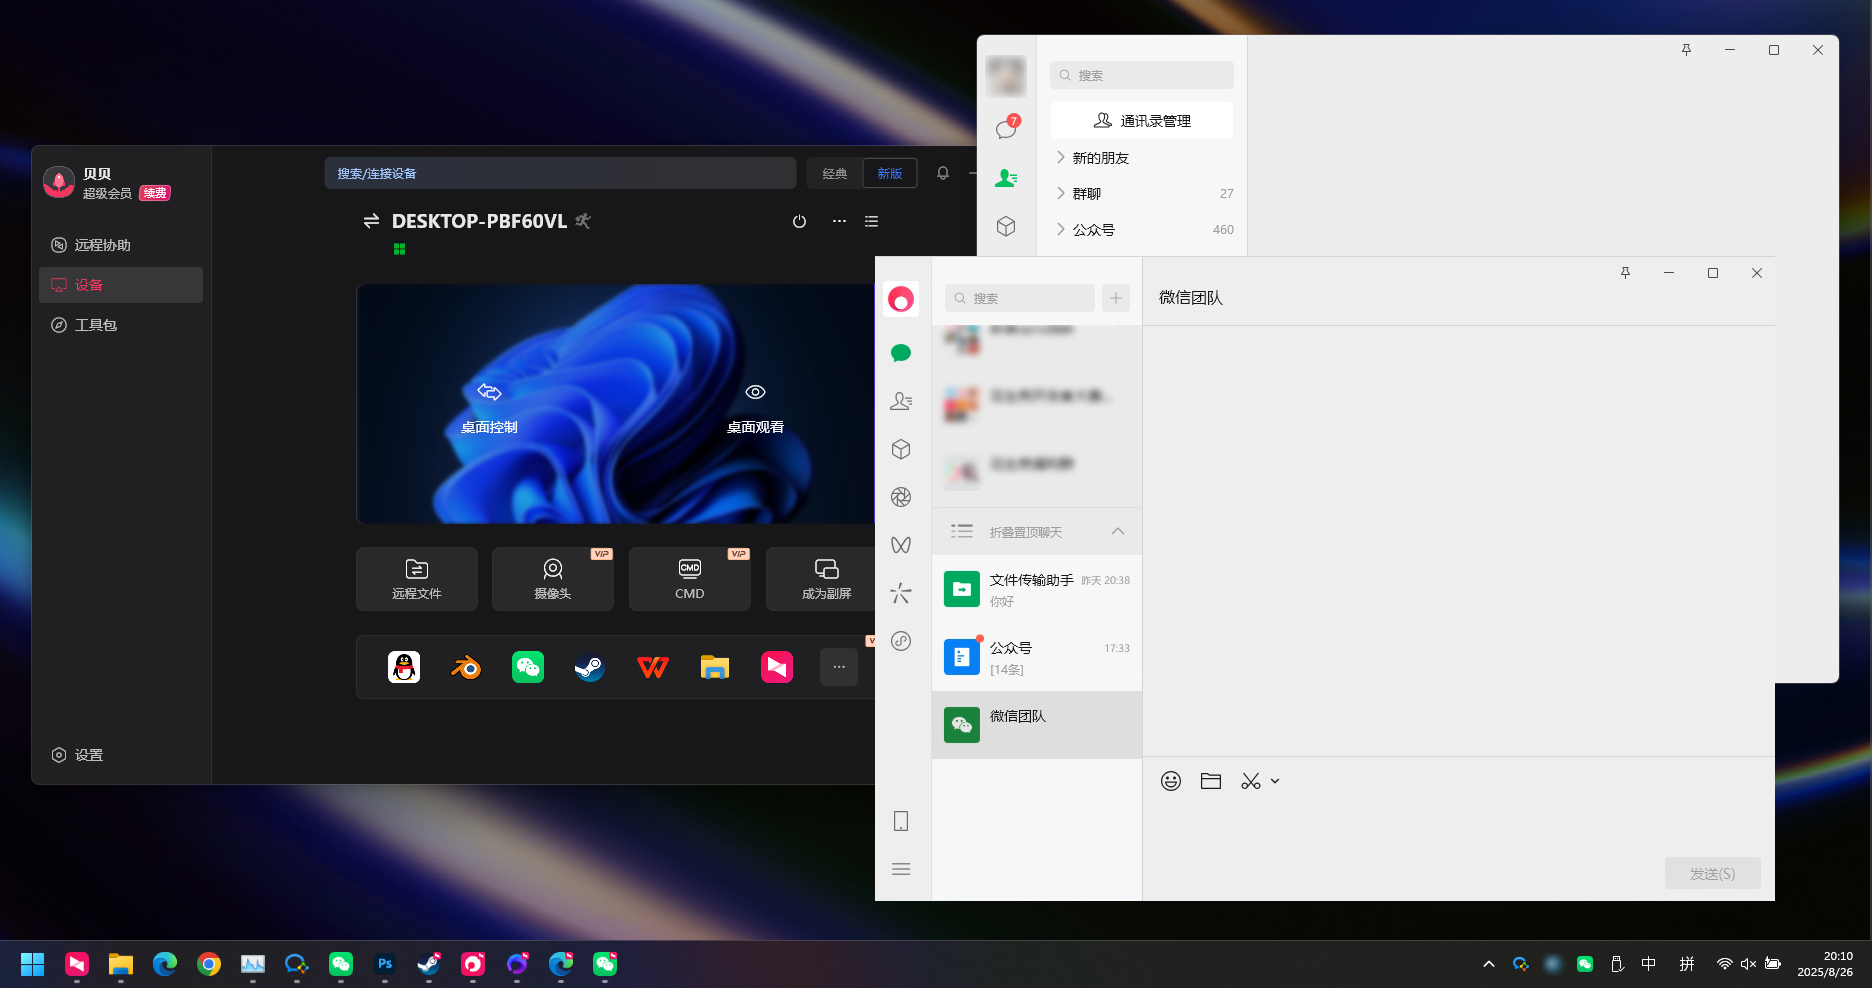Start 桌面控制 desktop control
The height and width of the screenshot is (988, 1872).
[x=489, y=408]
